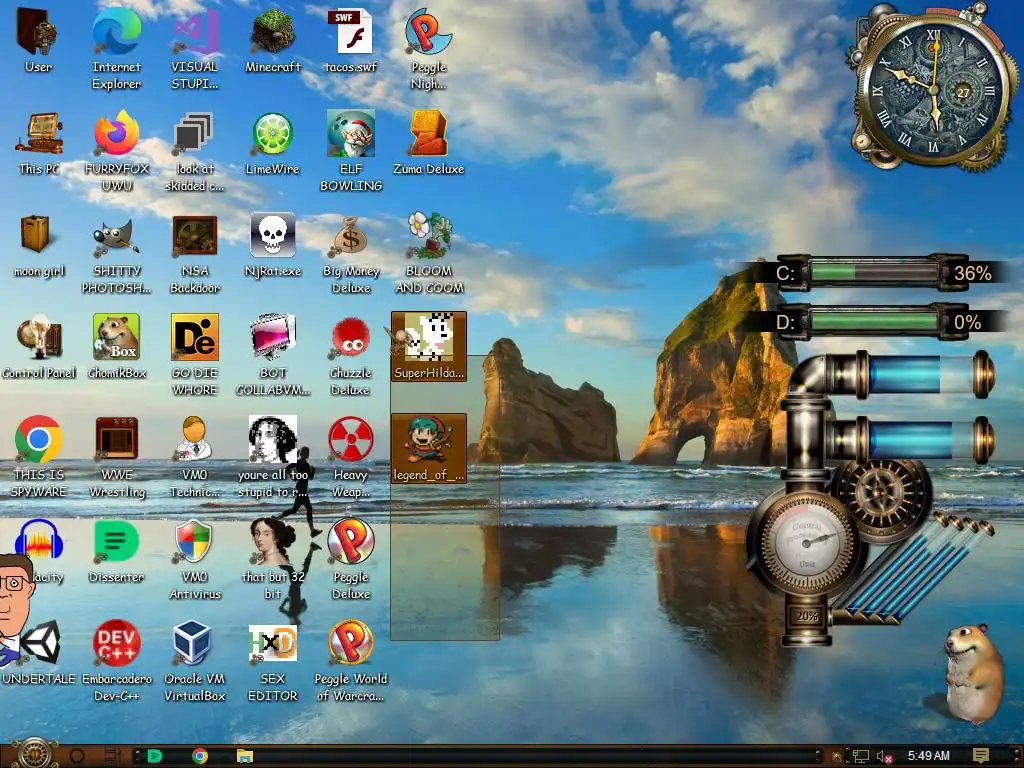
Task: Select the GO DIE WHORE icon
Action: coord(195,355)
